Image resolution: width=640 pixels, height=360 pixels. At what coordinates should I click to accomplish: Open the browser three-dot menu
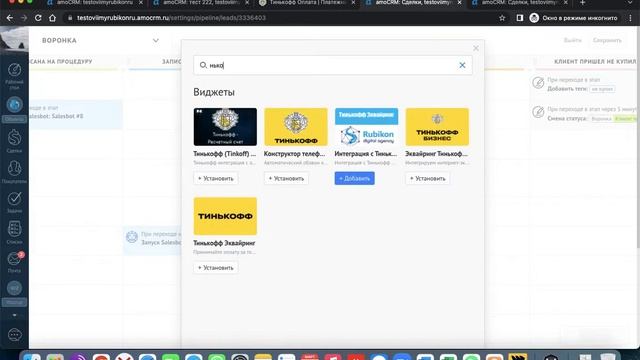click(x=631, y=18)
